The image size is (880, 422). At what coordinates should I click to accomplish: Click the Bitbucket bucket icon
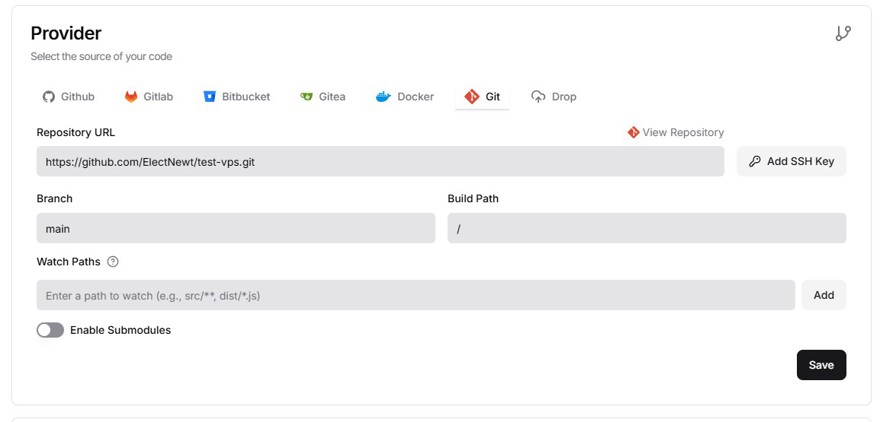click(x=210, y=97)
